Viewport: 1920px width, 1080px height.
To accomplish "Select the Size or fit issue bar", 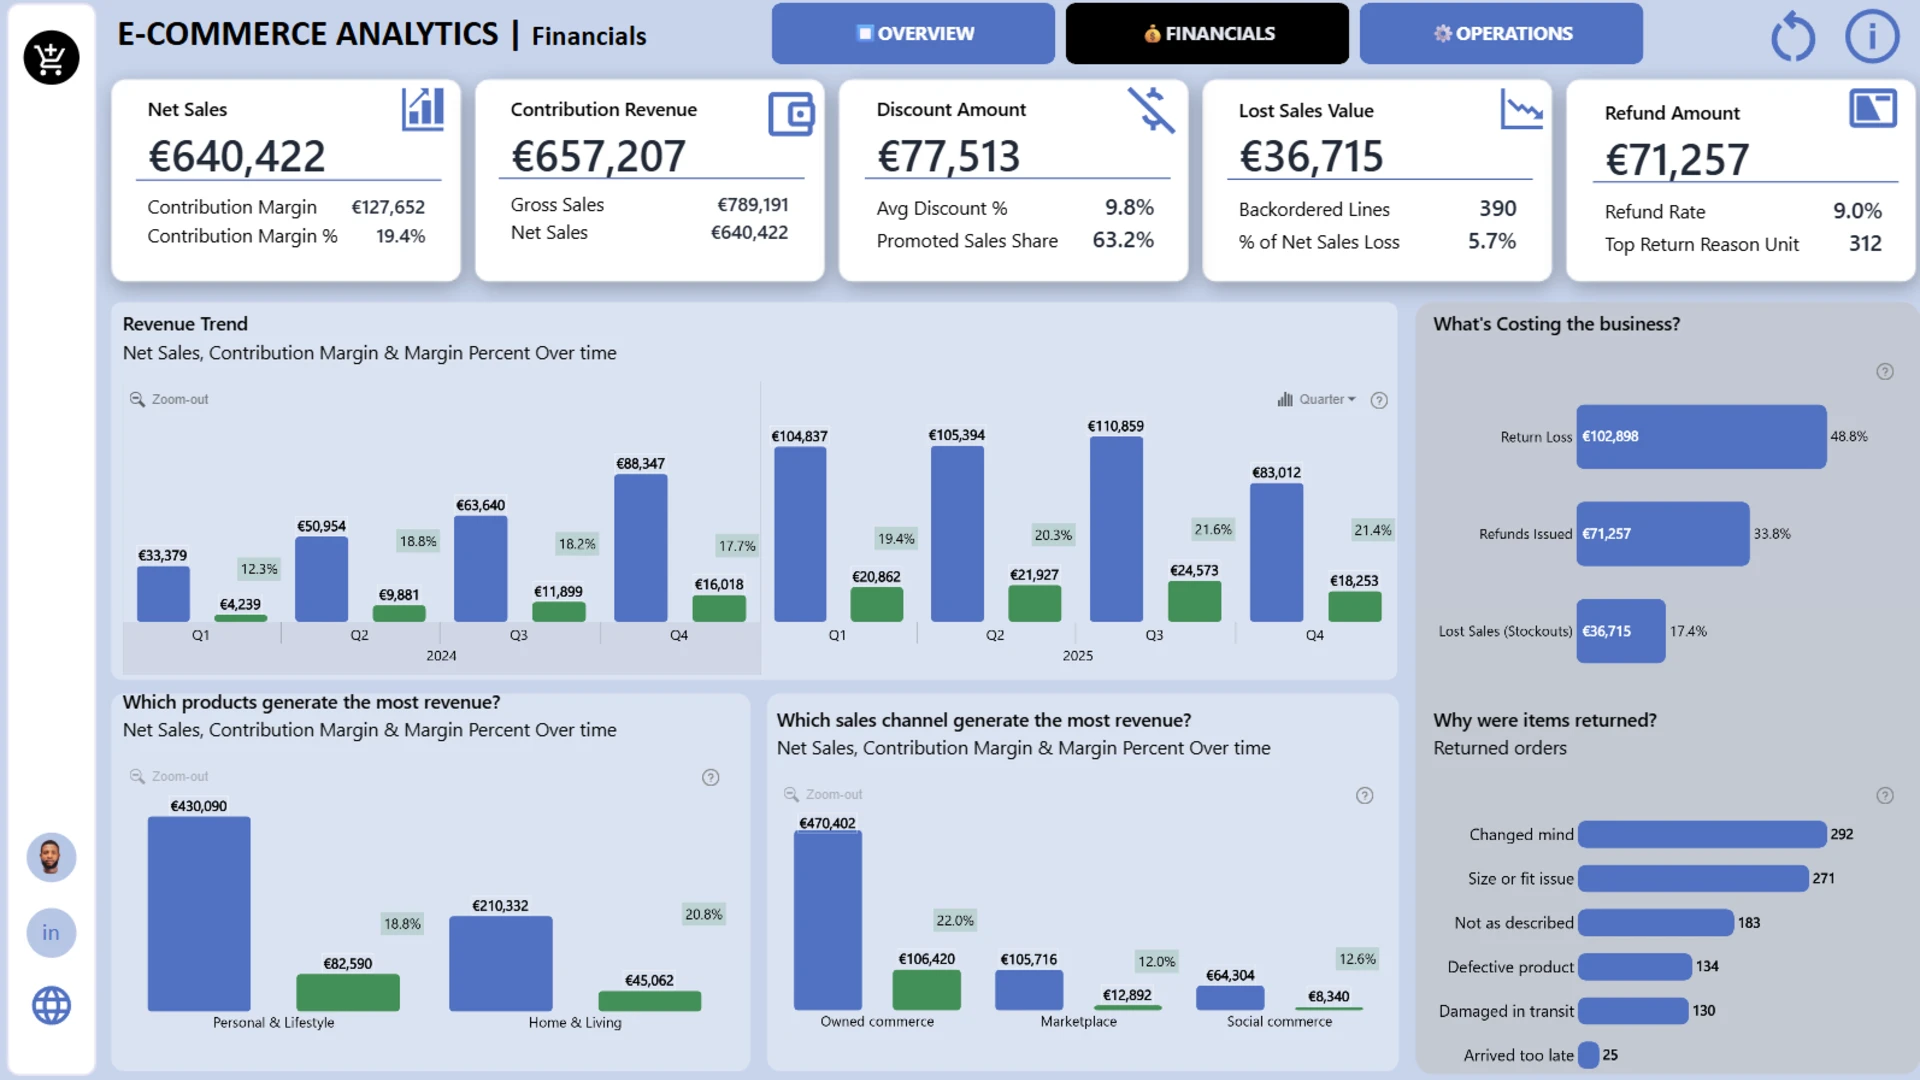I will coord(1693,878).
